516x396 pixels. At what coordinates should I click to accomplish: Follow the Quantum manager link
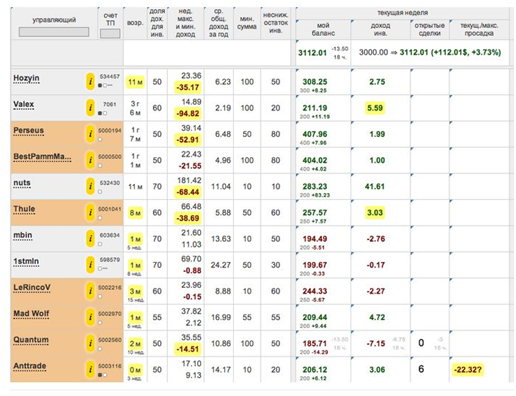click(x=31, y=340)
